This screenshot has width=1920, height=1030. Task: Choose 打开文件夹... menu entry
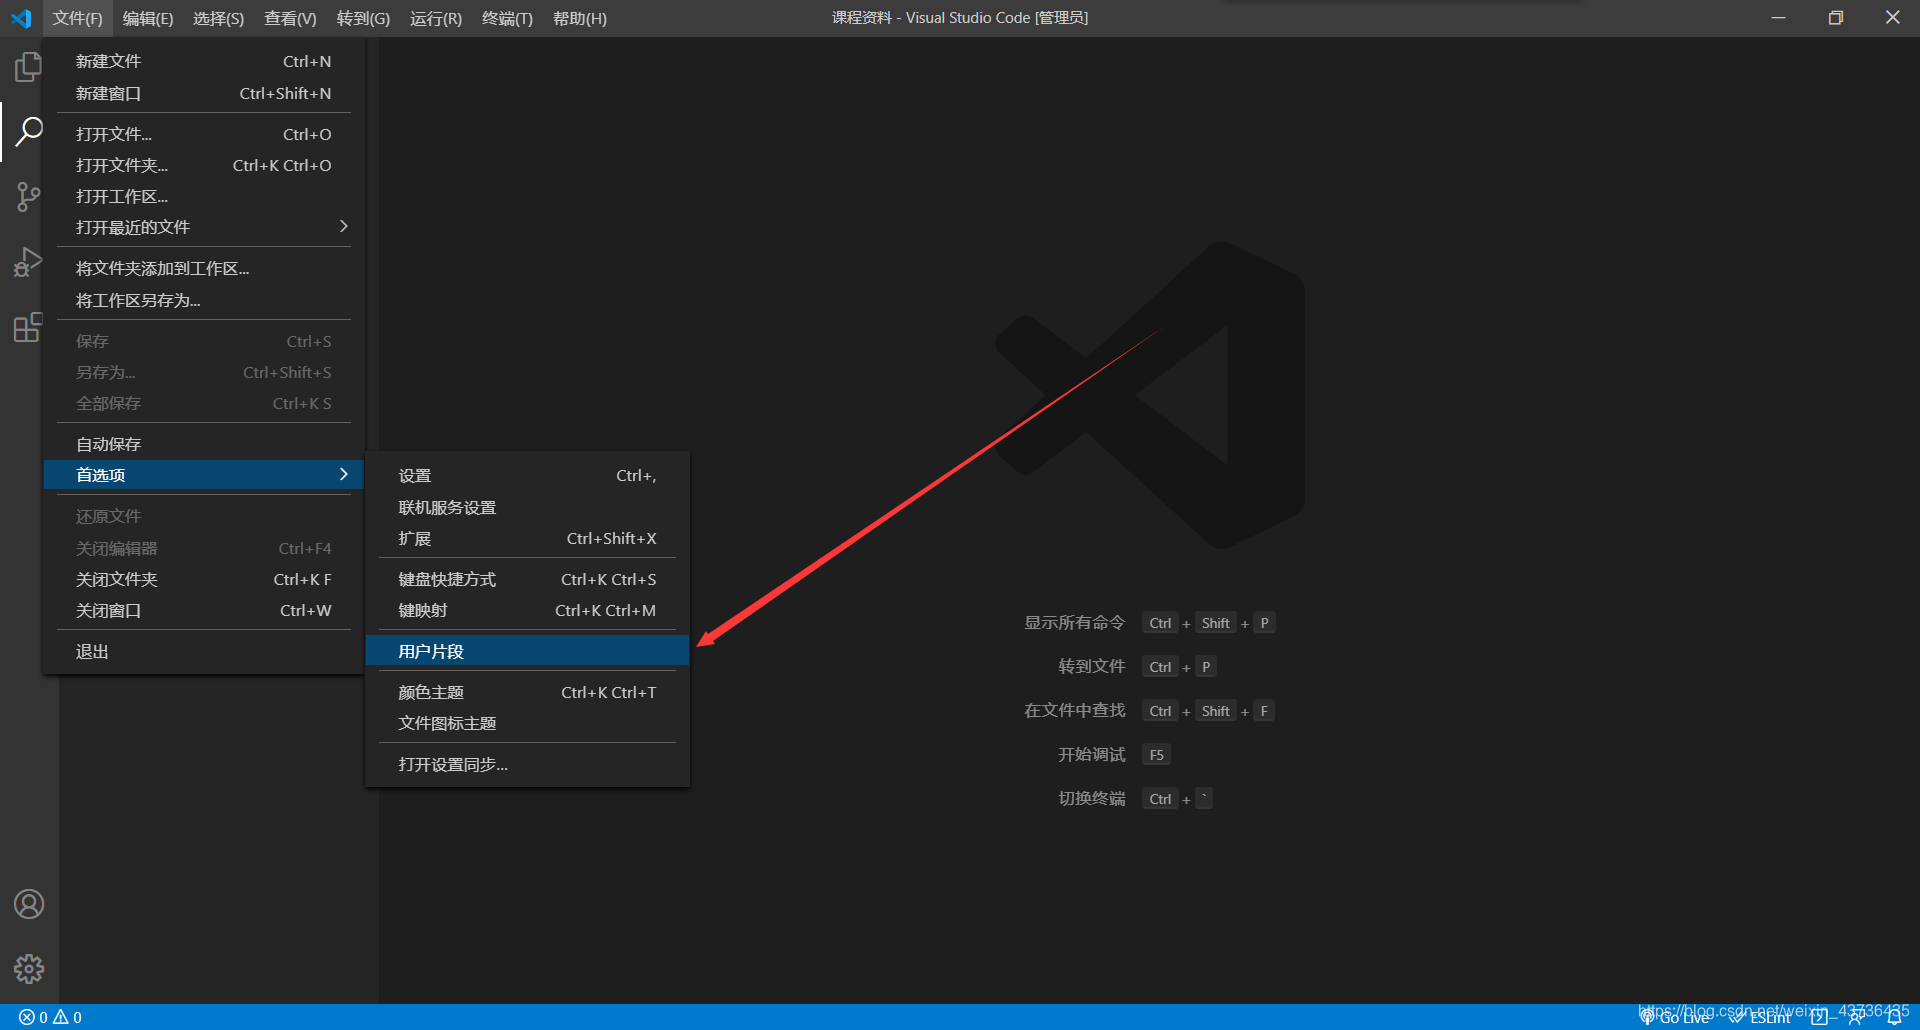[203, 165]
